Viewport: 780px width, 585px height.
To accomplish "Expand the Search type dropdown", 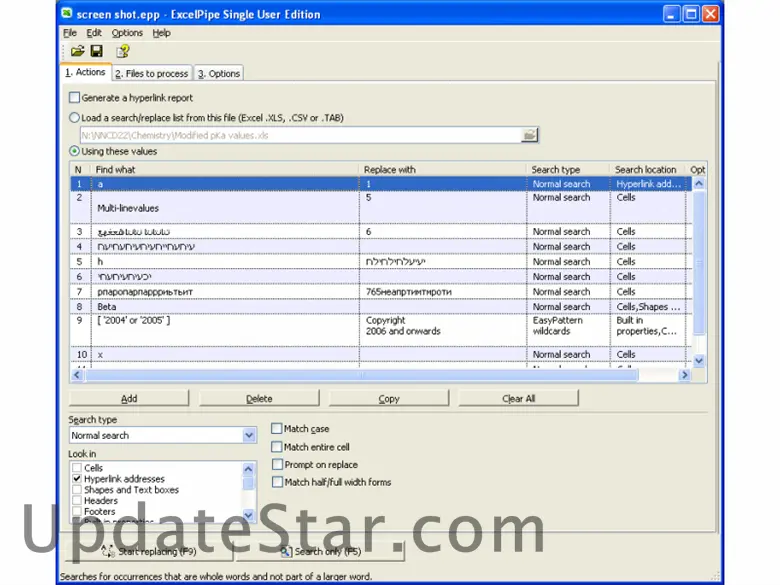I will click(249, 436).
